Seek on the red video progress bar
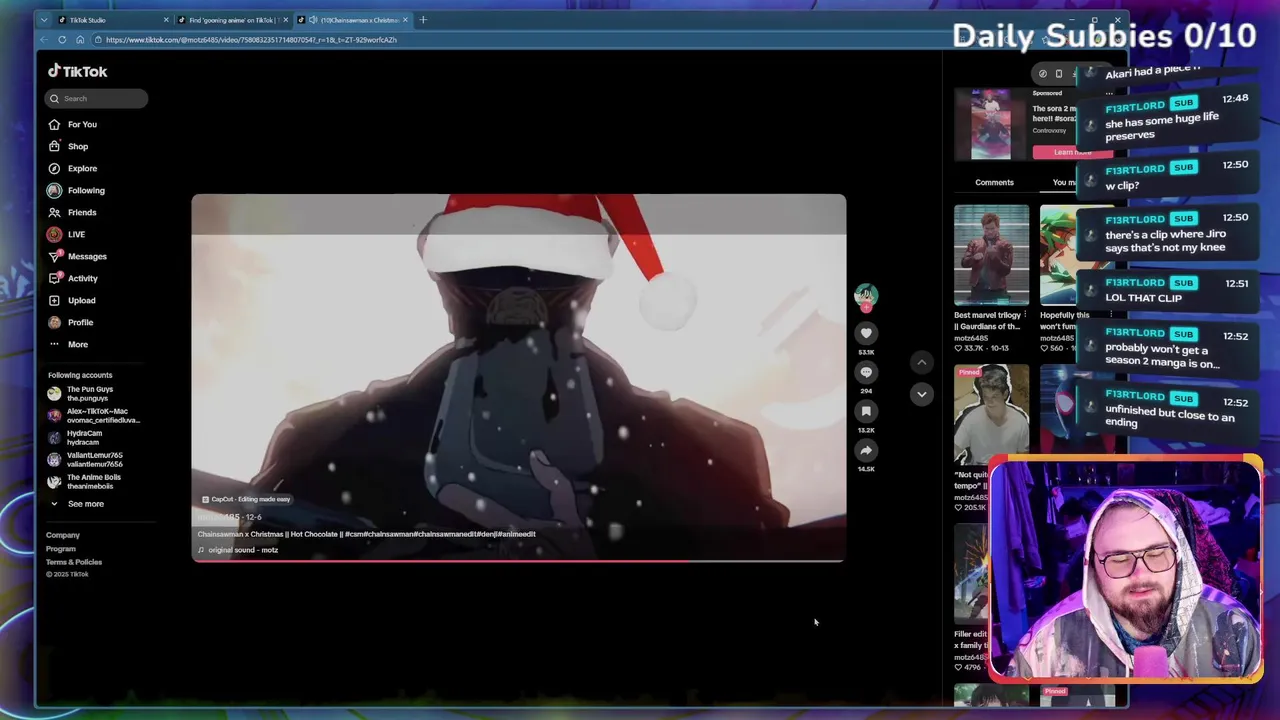Viewport: 1280px width, 720px height. pos(518,561)
